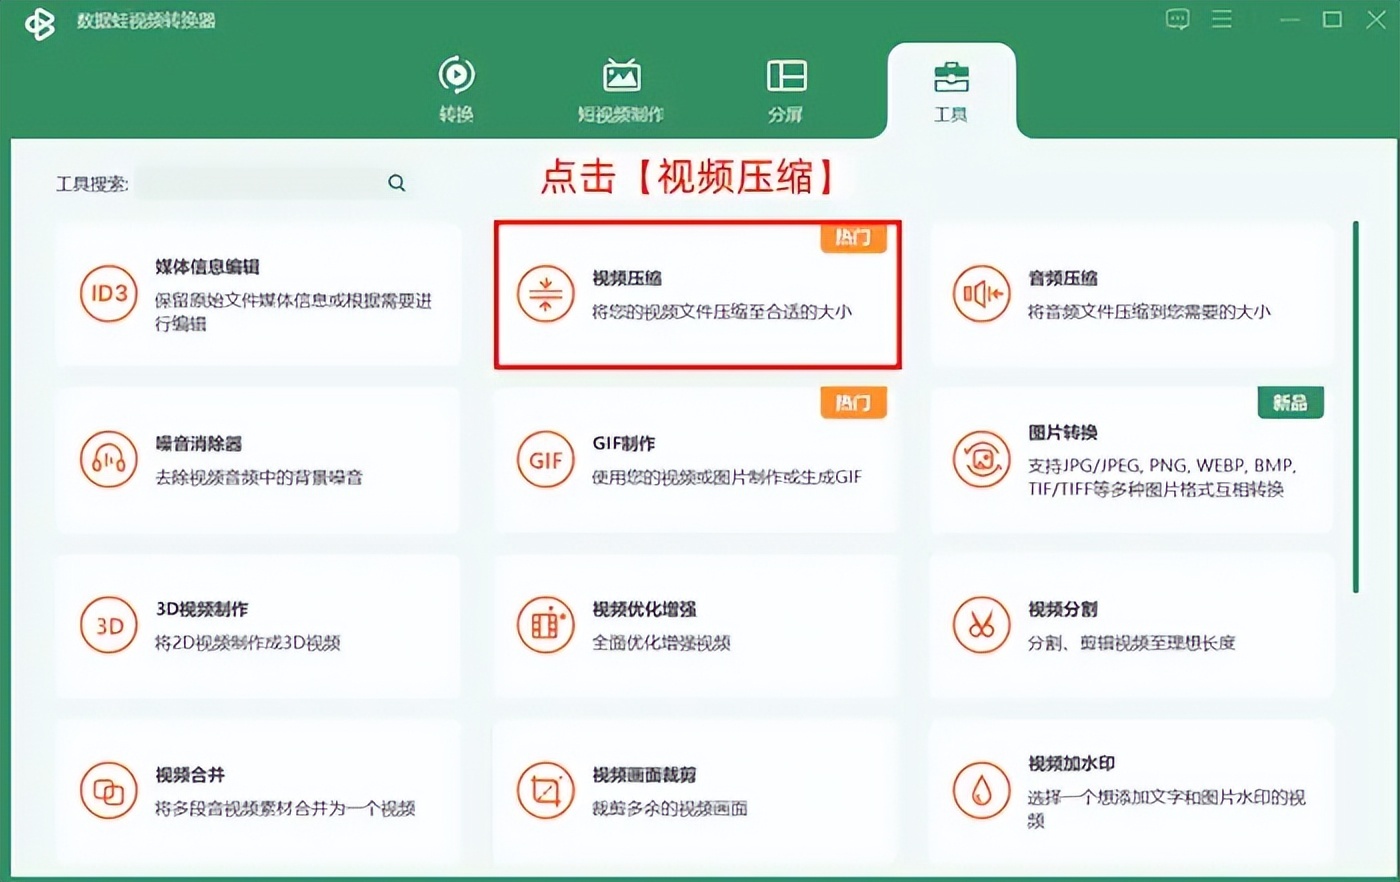Click the 视频画面裁剪 title text
This screenshot has width=1400, height=882.
pyautogui.click(x=644, y=775)
